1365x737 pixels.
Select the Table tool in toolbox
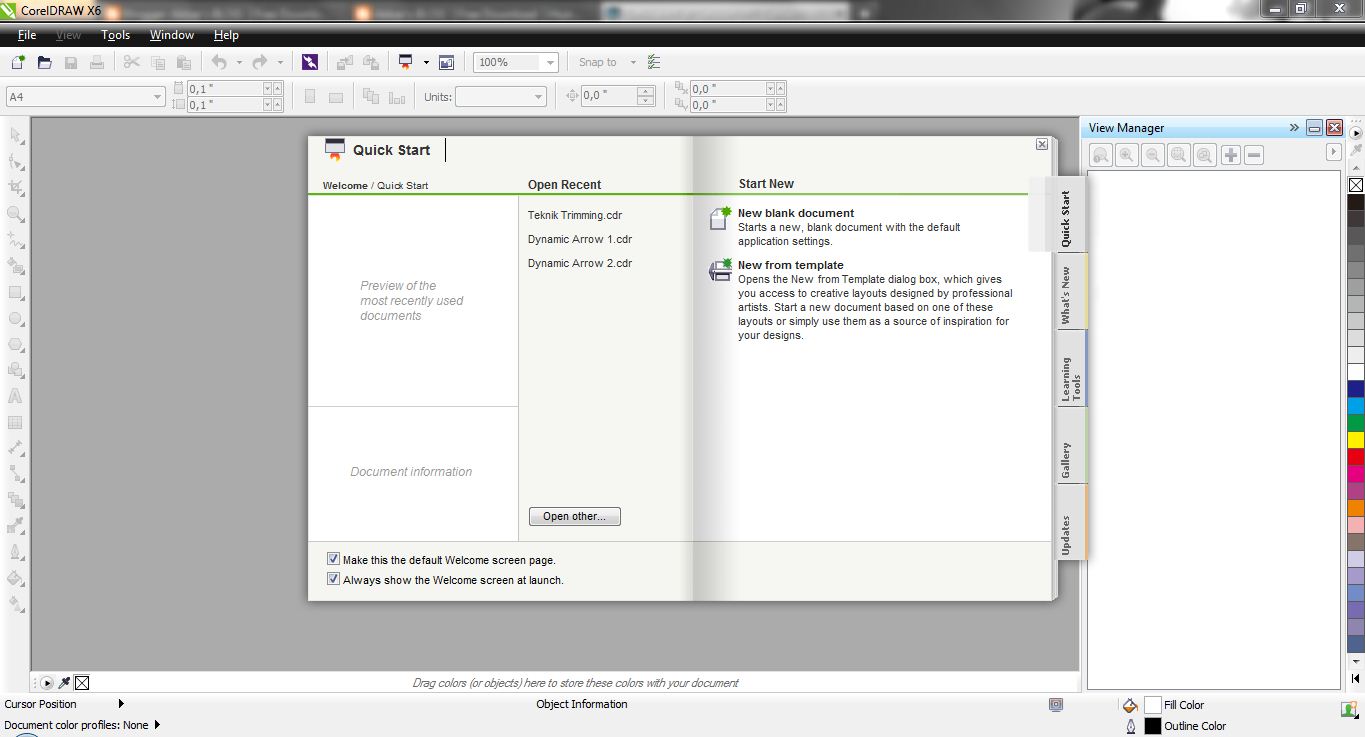pyautogui.click(x=16, y=423)
